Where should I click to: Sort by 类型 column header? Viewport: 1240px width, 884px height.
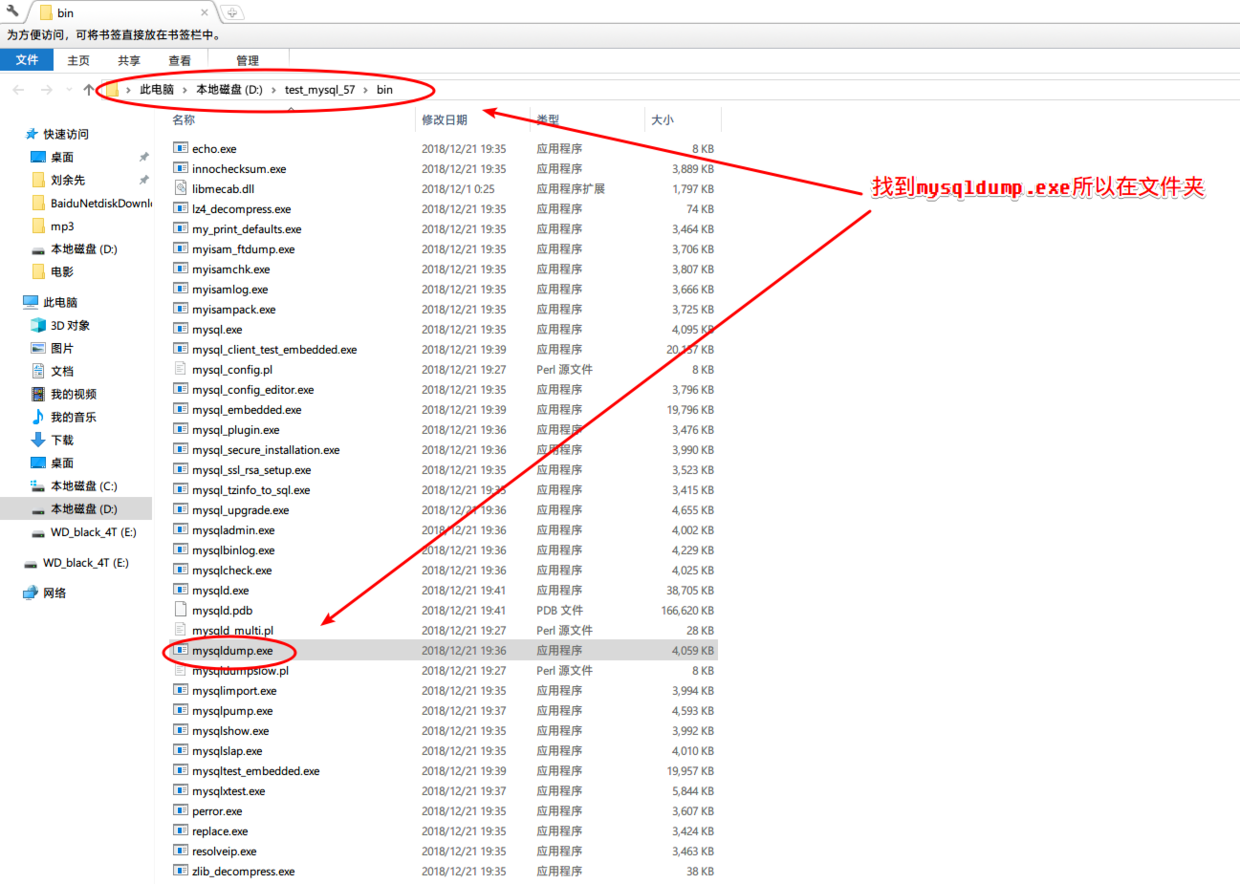point(548,120)
